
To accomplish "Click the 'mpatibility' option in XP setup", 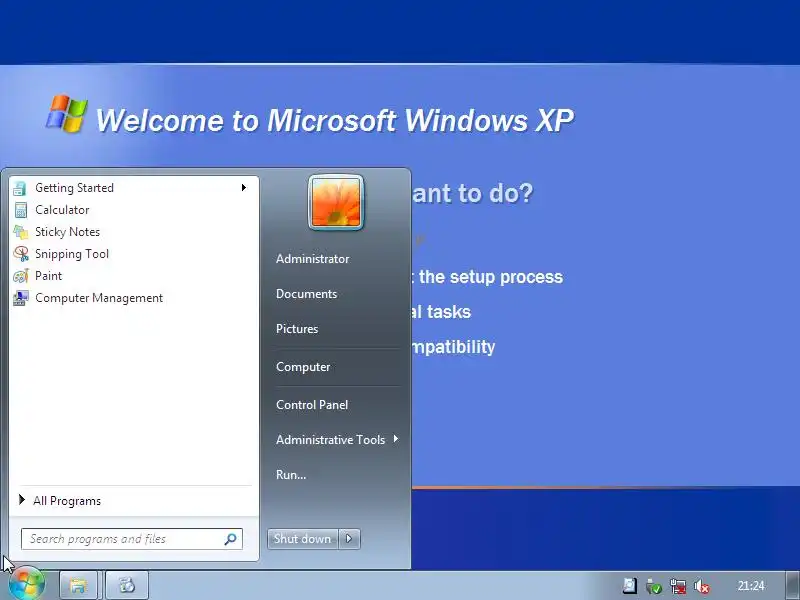I will pos(453,347).
